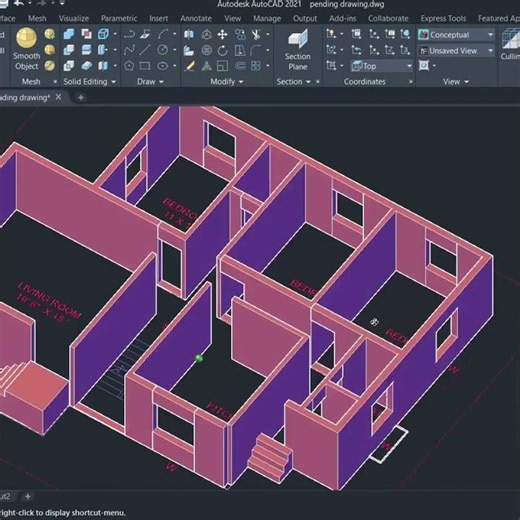This screenshot has height=520, width=520.
Task: Click the Section Plane tool
Action: pos(298,50)
